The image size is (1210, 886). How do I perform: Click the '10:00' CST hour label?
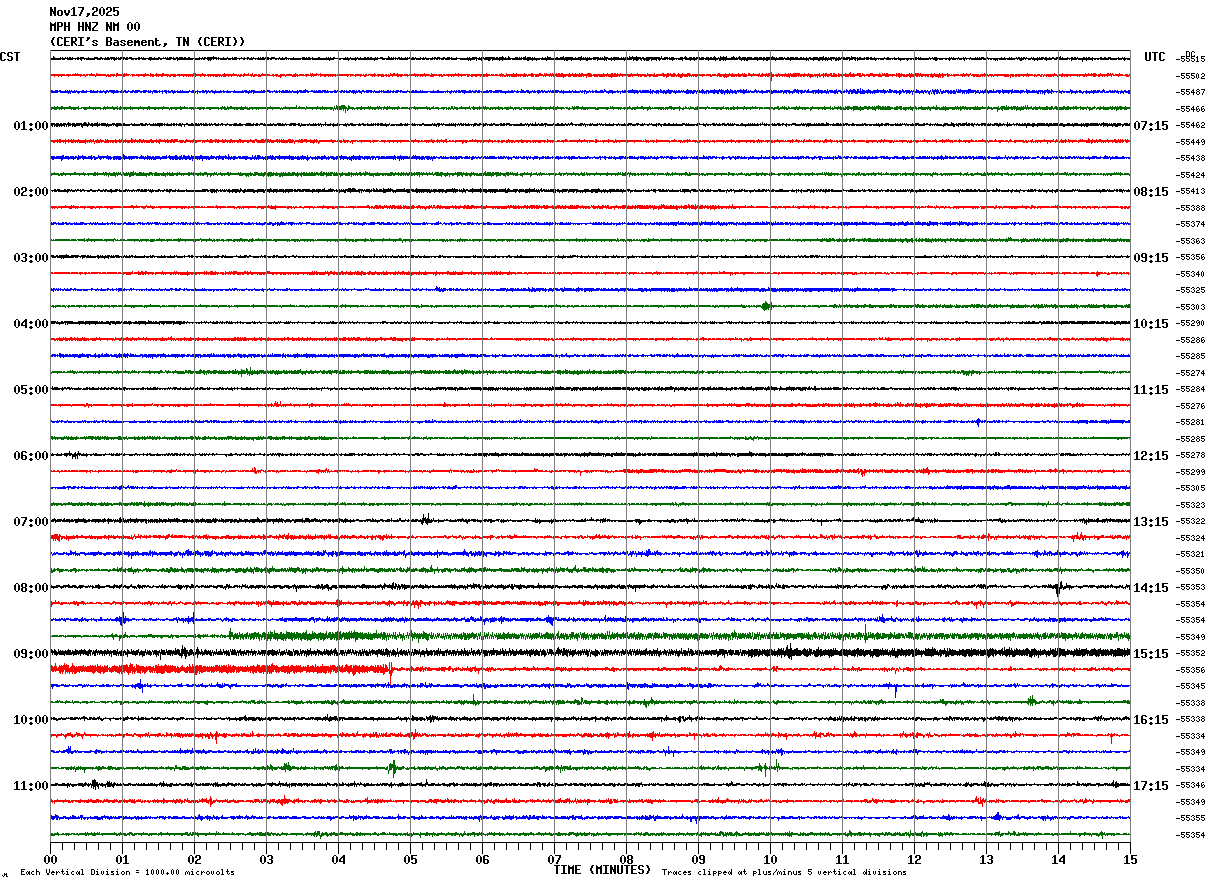coord(31,720)
